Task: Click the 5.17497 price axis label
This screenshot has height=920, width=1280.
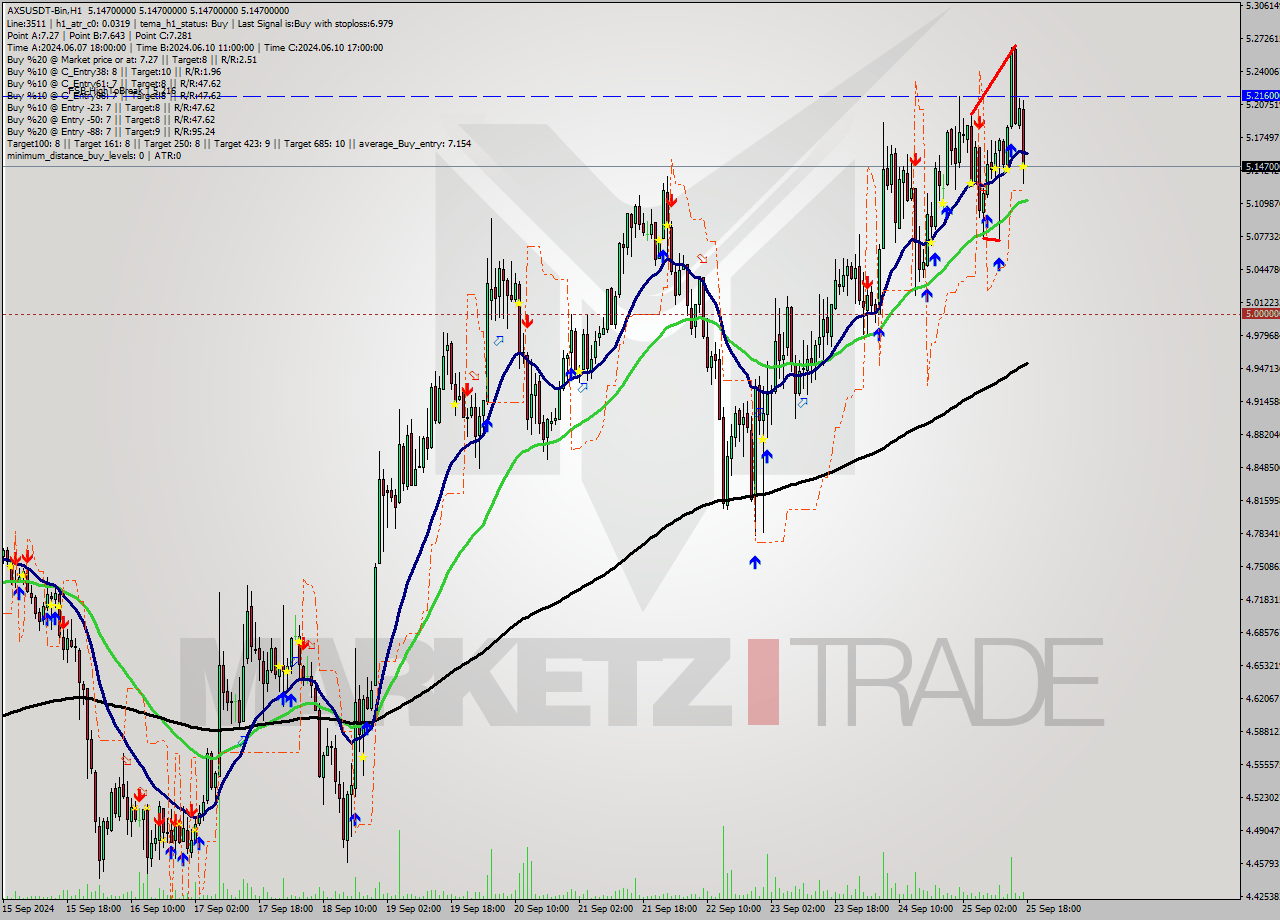Action: [x=1262, y=137]
